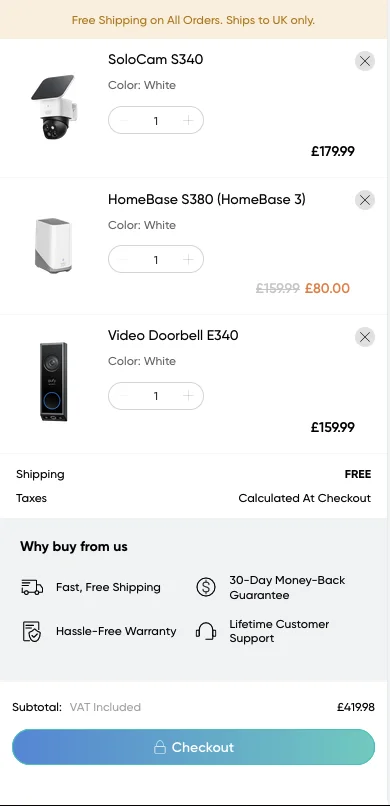390x806 pixels.
Task: Open the HomeBase S380 product image
Action: pos(54,246)
